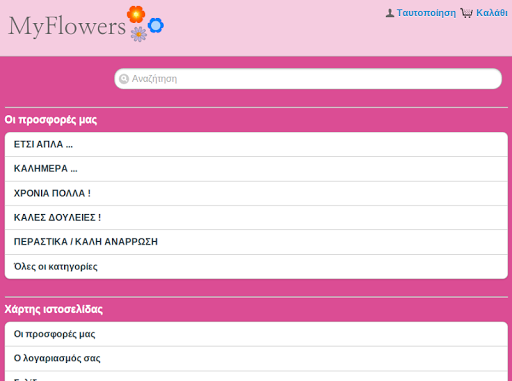Open the ΚΑΛΕΣ ΔΟΥΛΕΙΕΣ ! category
The image size is (512, 381).
[256, 217]
